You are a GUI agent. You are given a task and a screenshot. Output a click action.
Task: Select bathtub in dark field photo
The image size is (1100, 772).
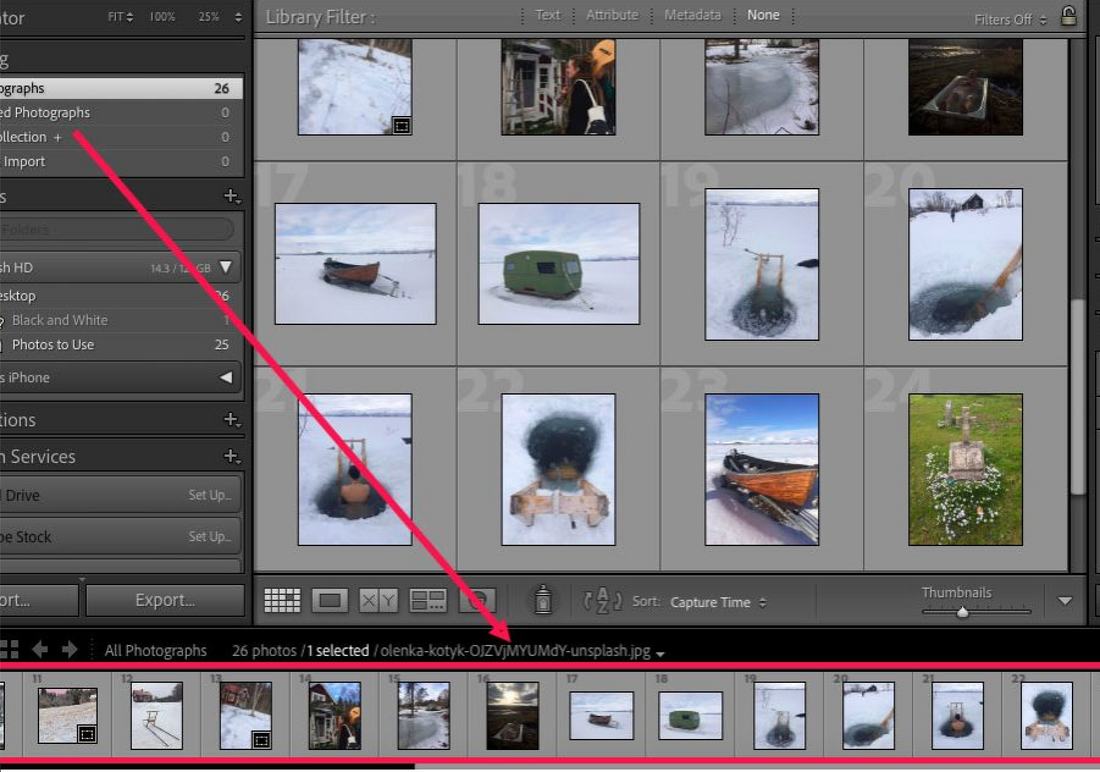coord(965,87)
